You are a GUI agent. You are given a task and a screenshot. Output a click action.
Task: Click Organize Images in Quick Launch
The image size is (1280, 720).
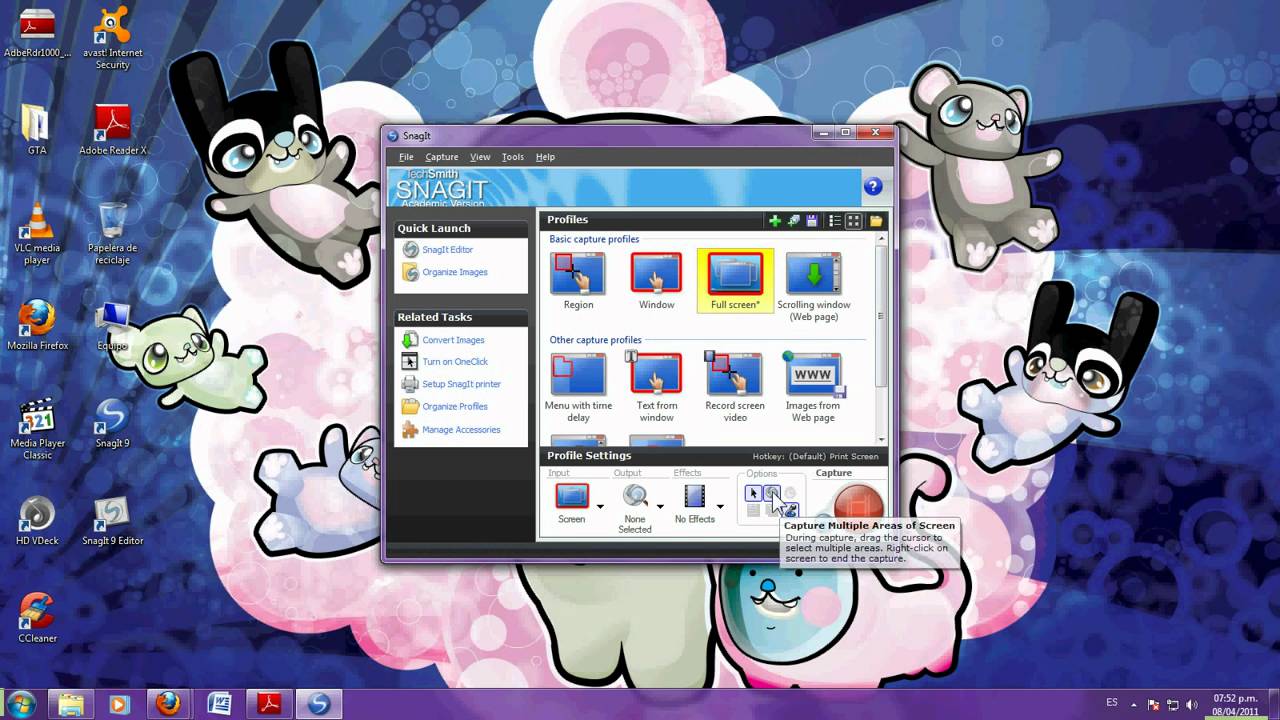445,272
